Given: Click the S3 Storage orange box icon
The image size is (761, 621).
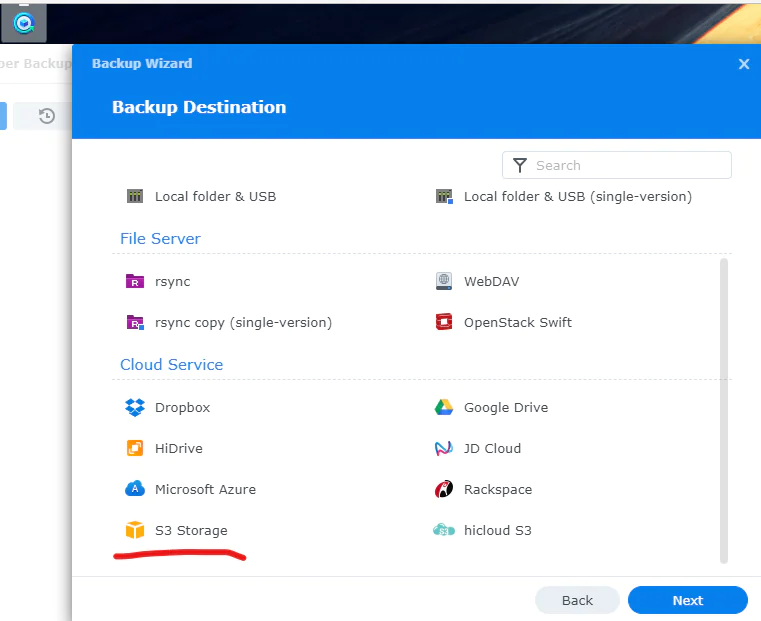Looking at the screenshot, I should (135, 530).
